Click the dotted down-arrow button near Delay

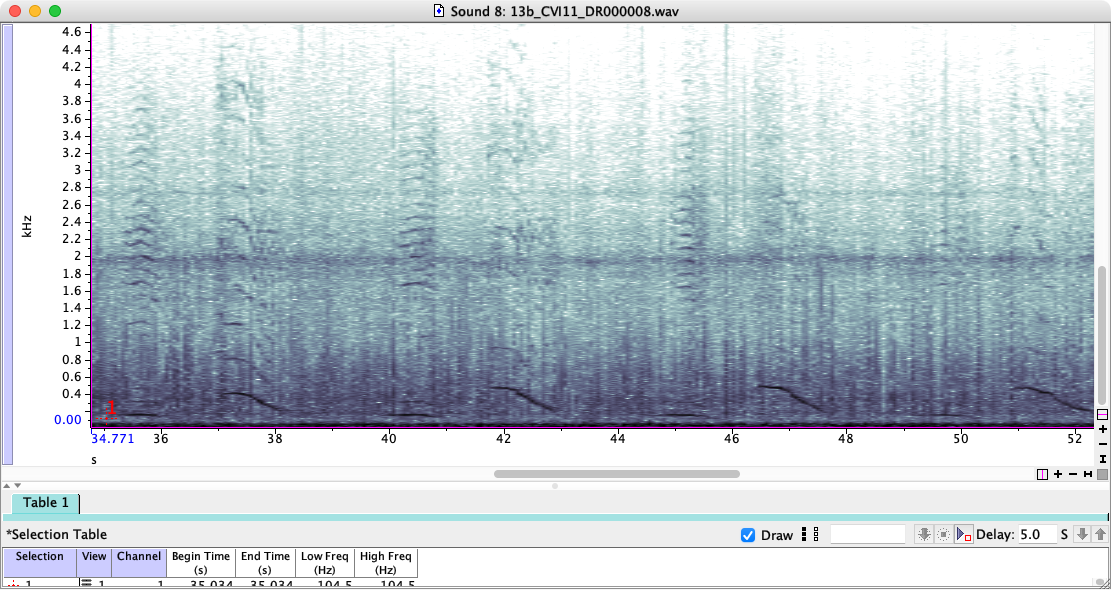[x=923, y=535]
